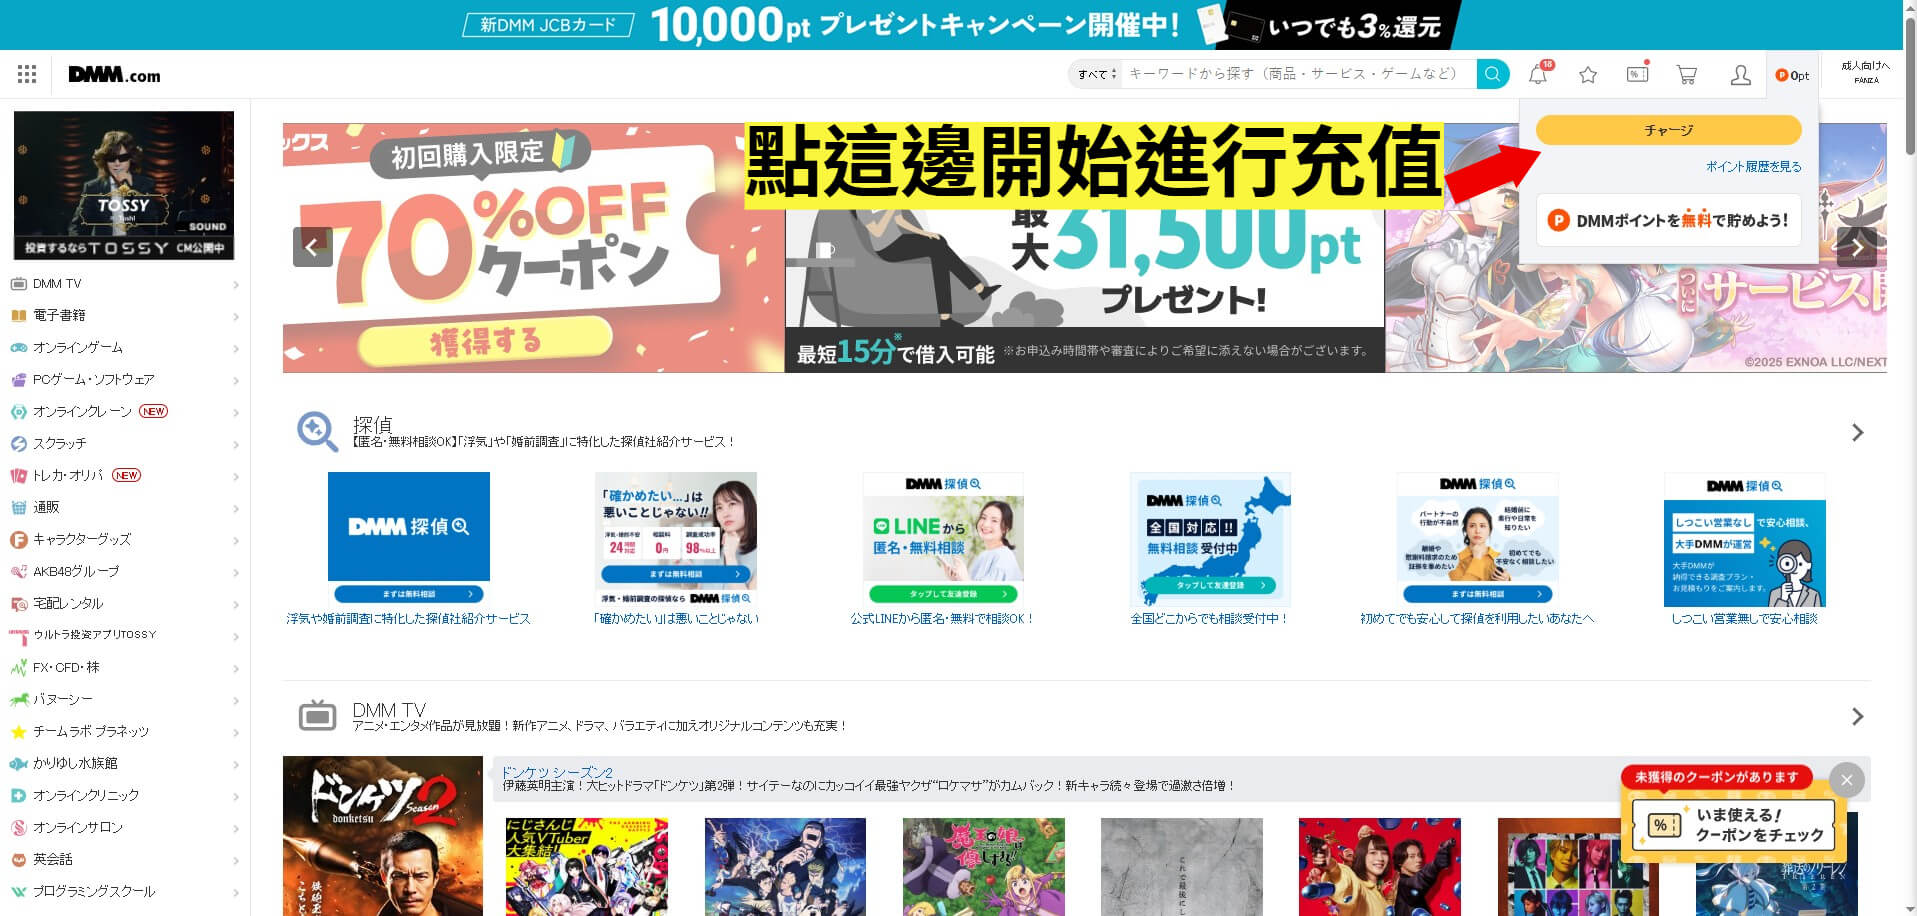Viewport: 1917px width, 916px height.
Task: Click the keyword search input field
Action: click(x=1298, y=74)
